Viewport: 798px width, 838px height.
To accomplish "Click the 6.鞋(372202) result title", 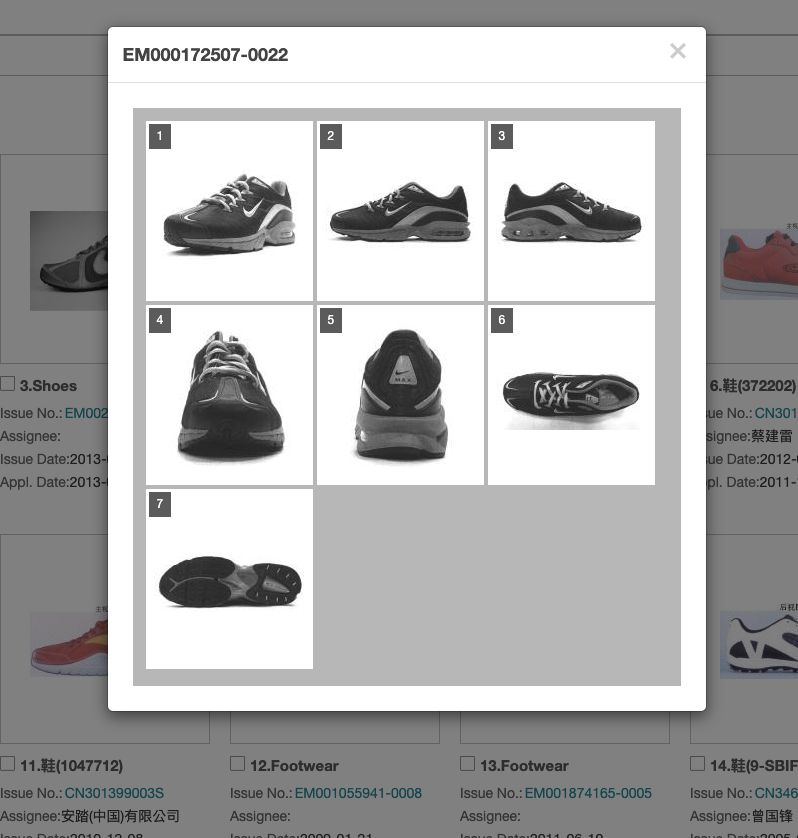I will point(753,386).
